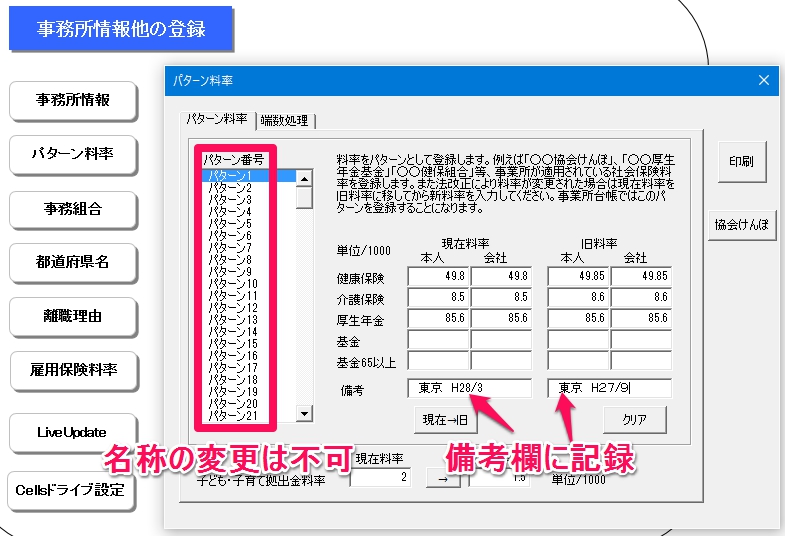Screen dimensions: 785x536
Task: Click current 基金65以上 本人 field
Action: click(438, 361)
